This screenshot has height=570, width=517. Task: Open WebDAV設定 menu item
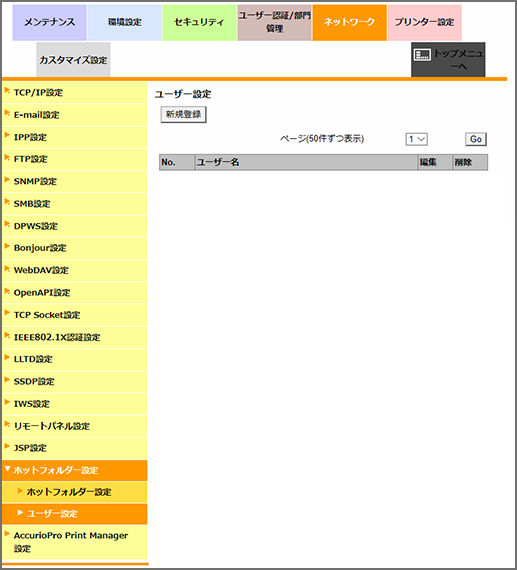(x=75, y=270)
